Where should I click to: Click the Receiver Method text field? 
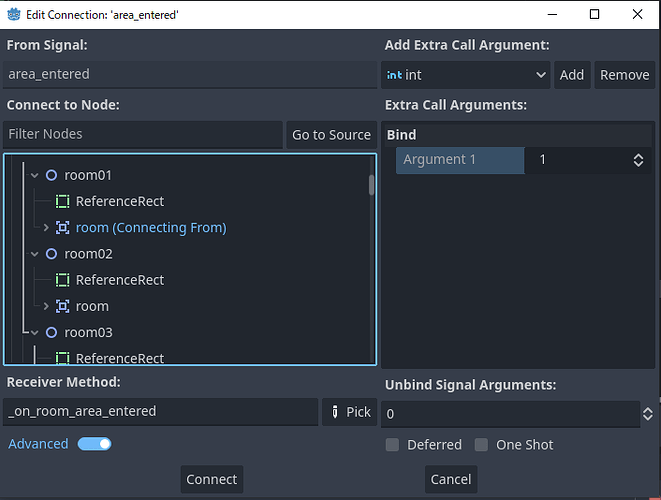[x=160, y=411]
